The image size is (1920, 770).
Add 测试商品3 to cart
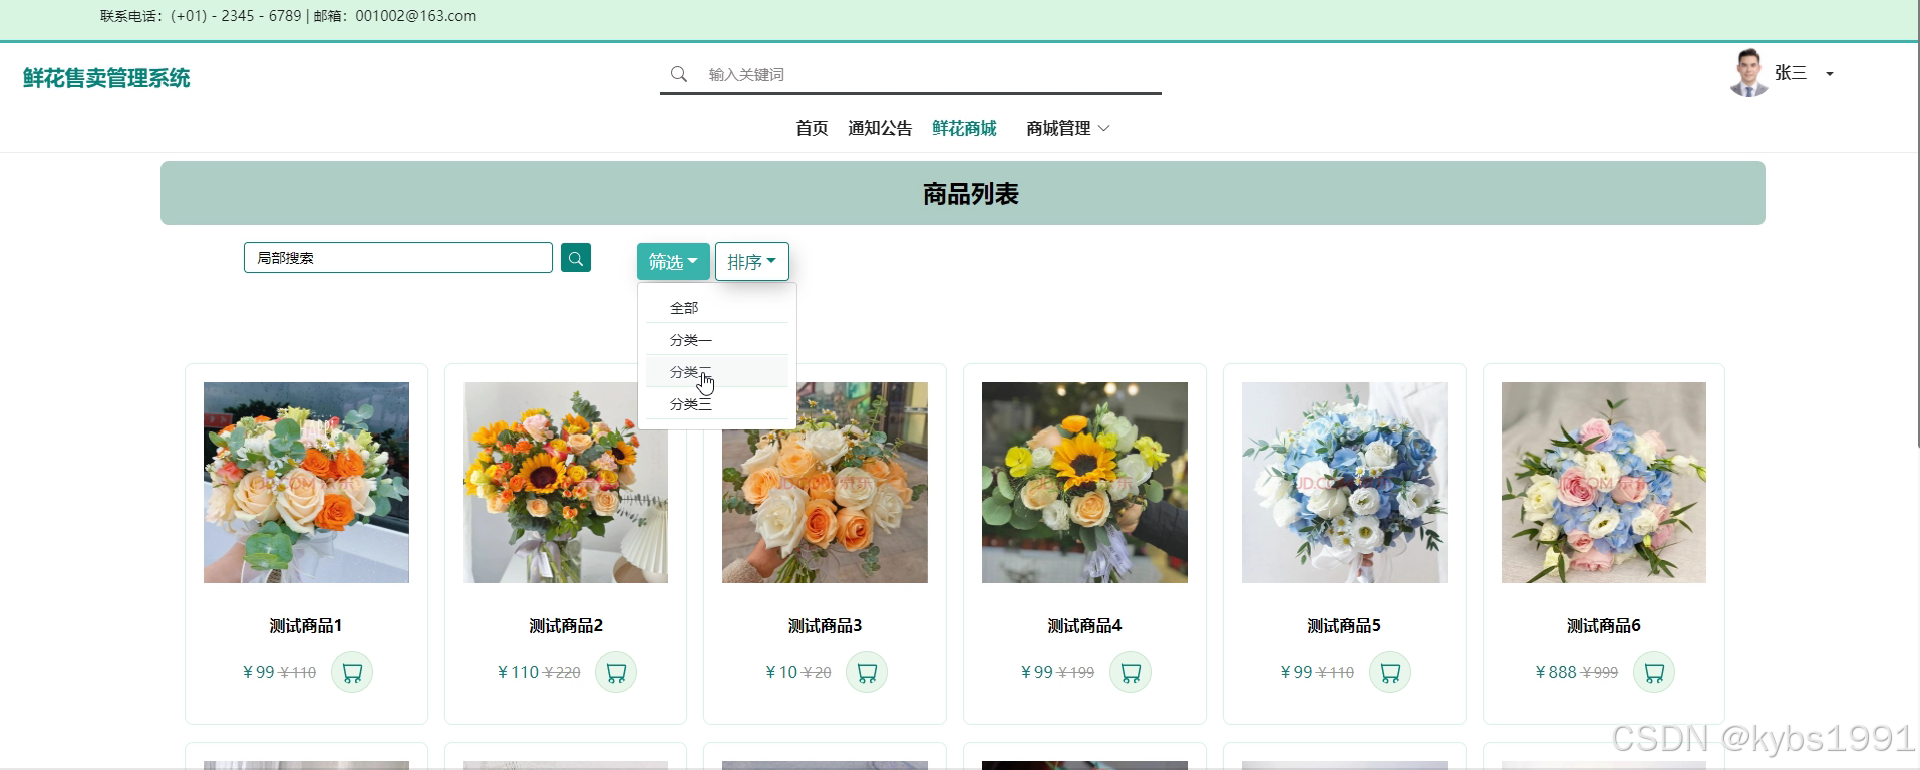coord(867,672)
